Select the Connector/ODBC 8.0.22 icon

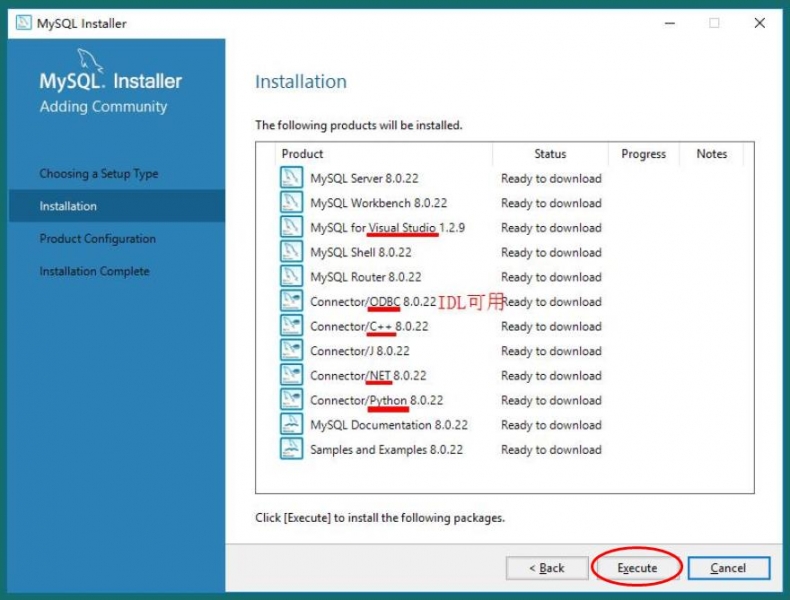coord(291,301)
